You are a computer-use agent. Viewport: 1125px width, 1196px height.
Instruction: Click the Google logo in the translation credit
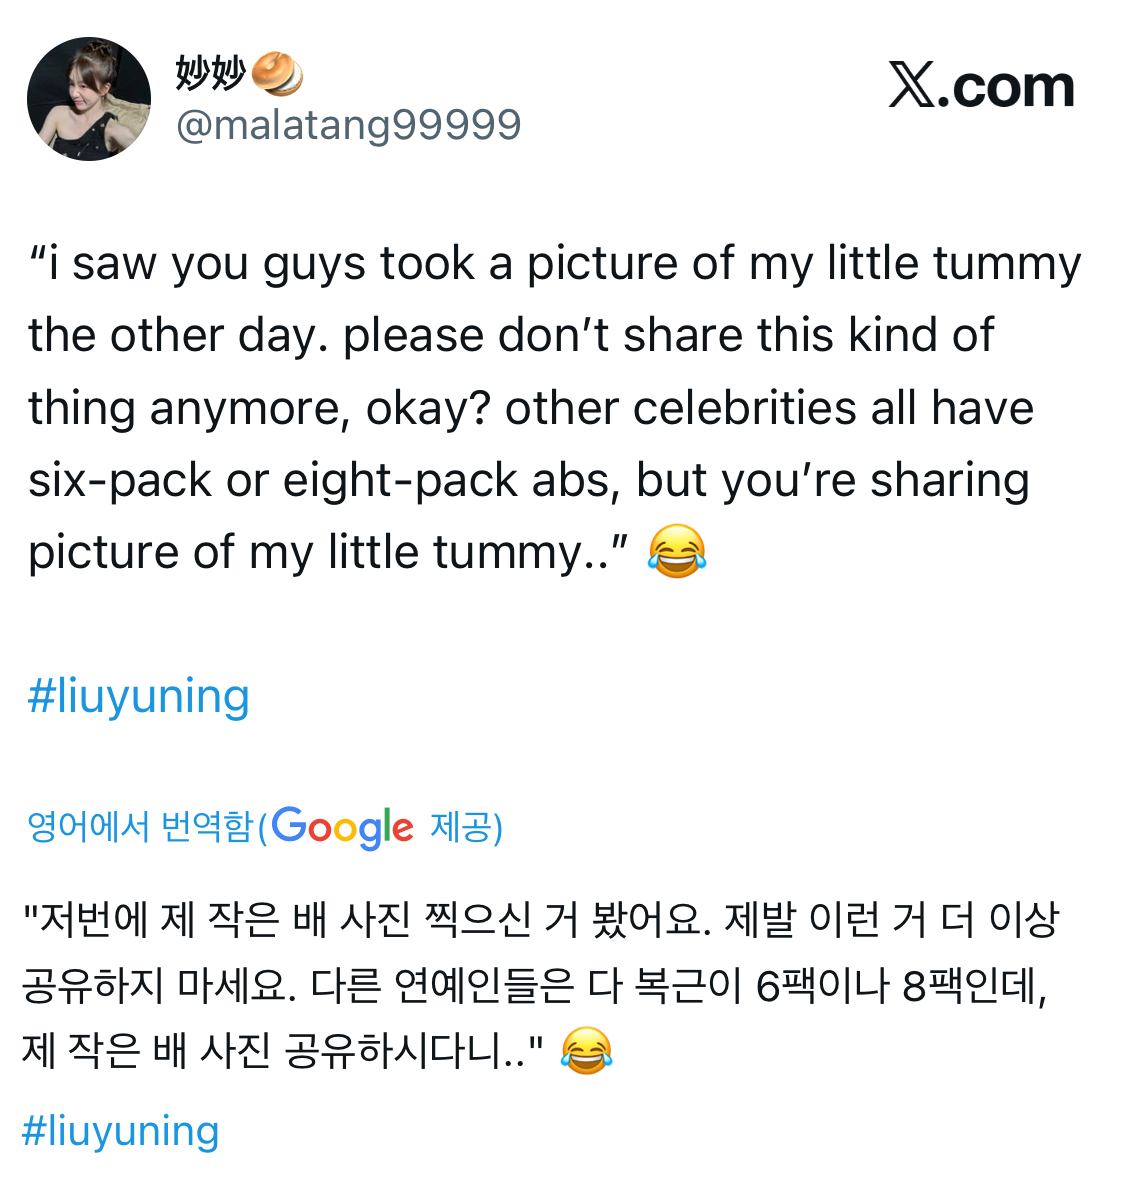[342, 827]
